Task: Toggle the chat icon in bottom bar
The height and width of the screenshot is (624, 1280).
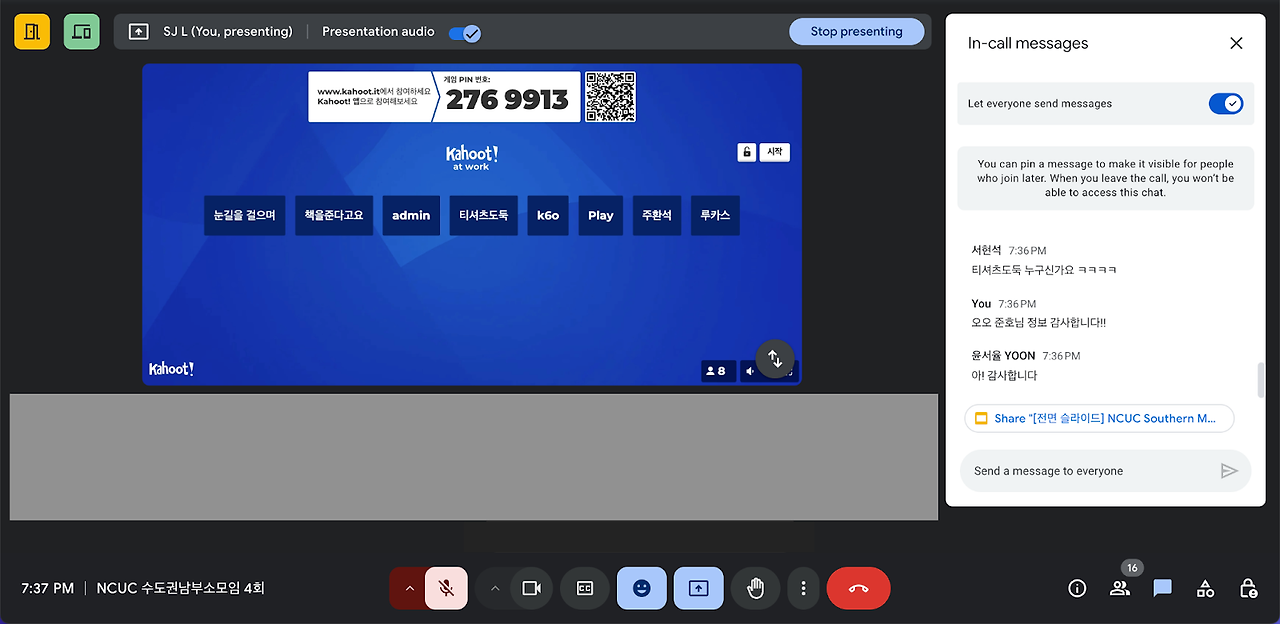Action: coord(1162,589)
